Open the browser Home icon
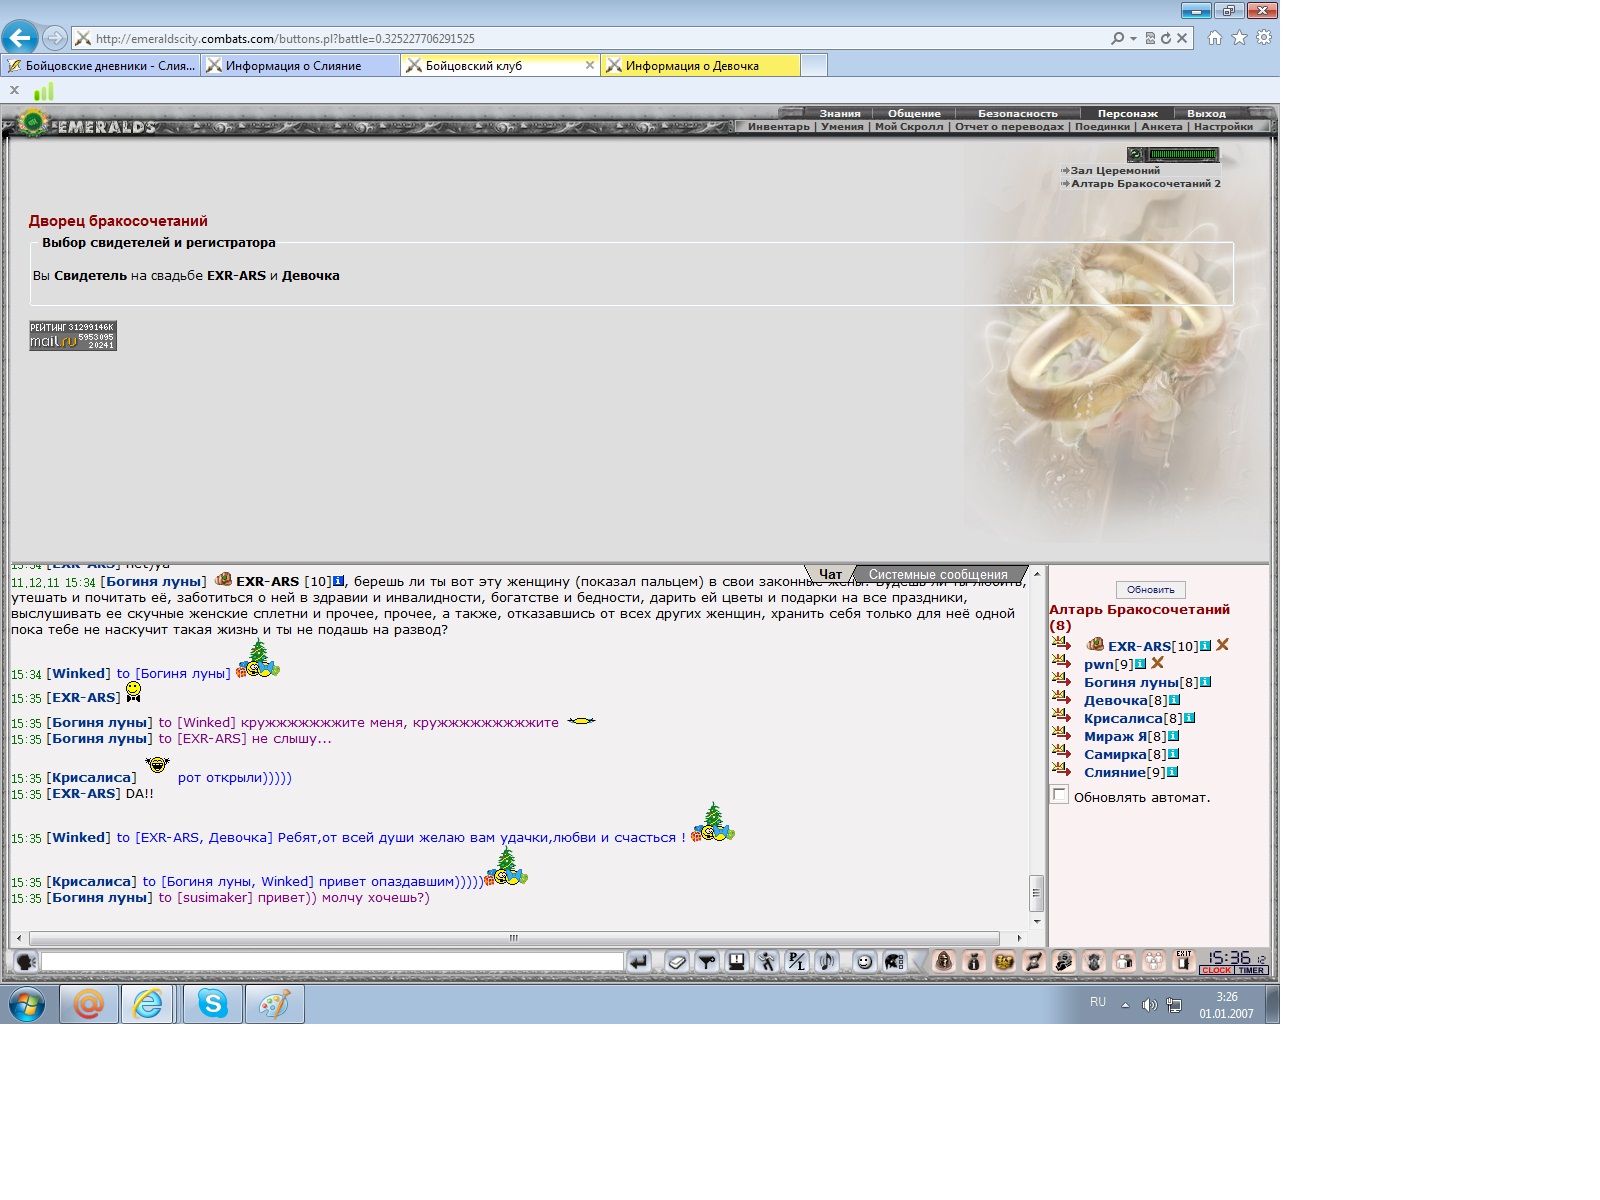1600x1200 pixels. click(1215, 38)
